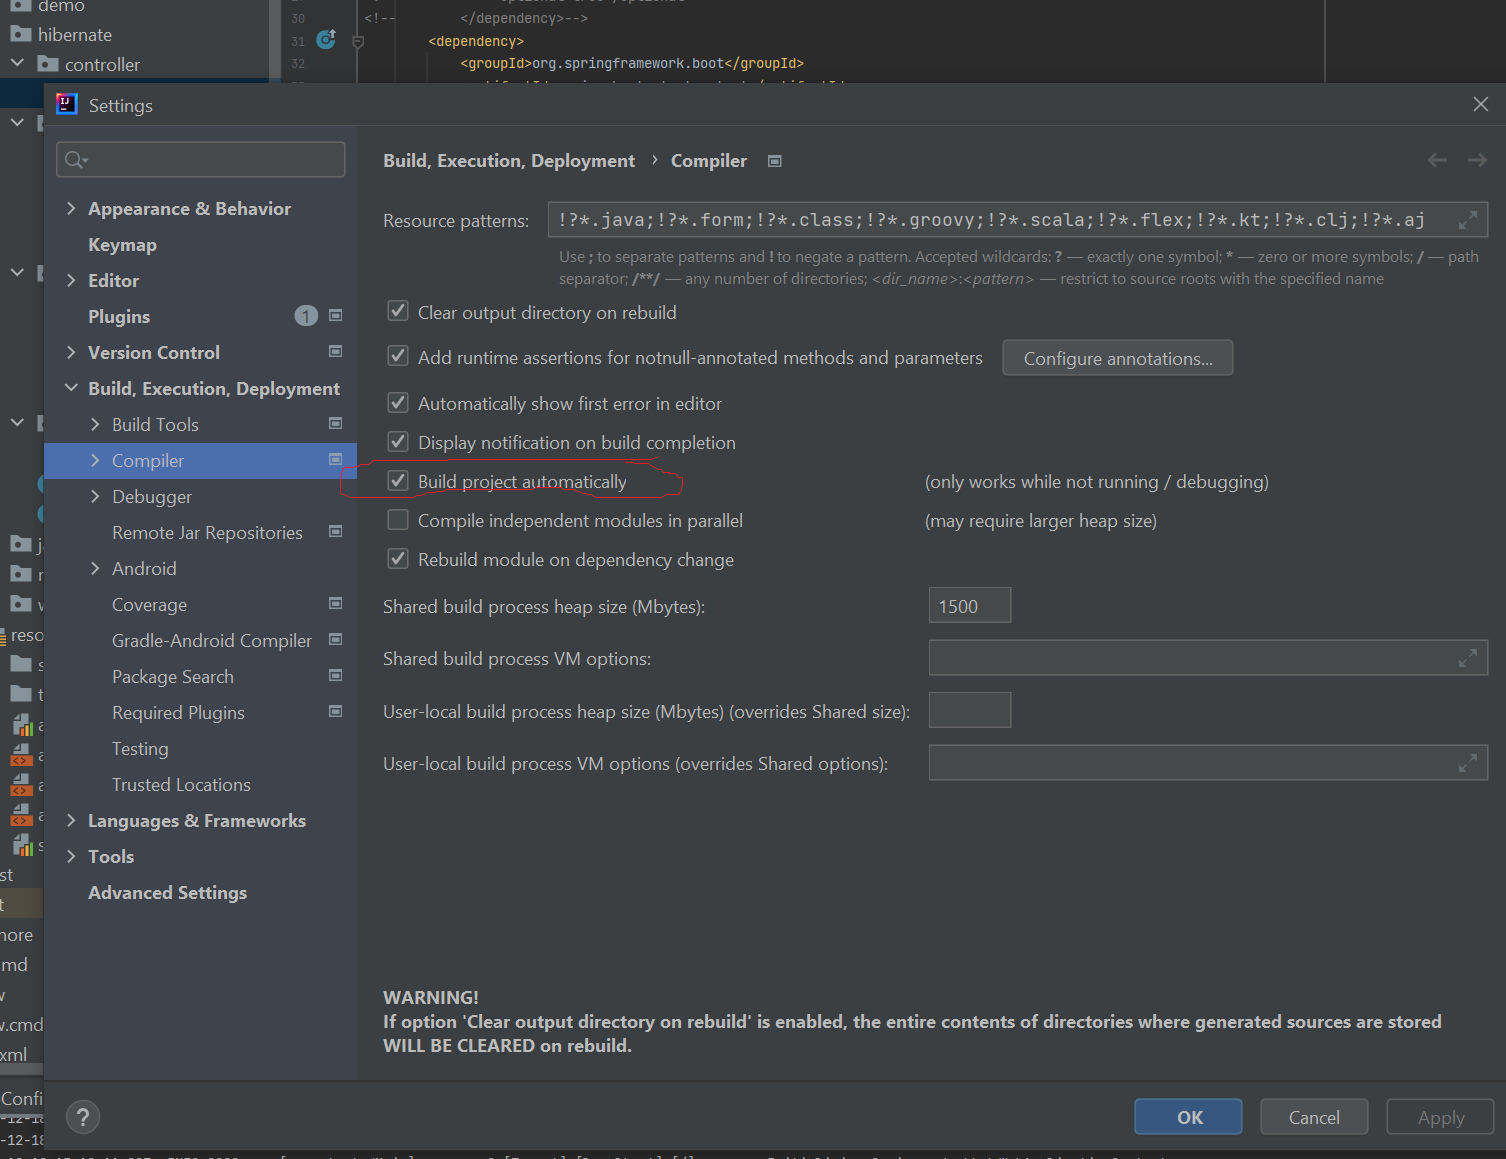Open the Plugins settings page
The width and height of the screenshot is (1506, 1159).
tap(119, 317)
